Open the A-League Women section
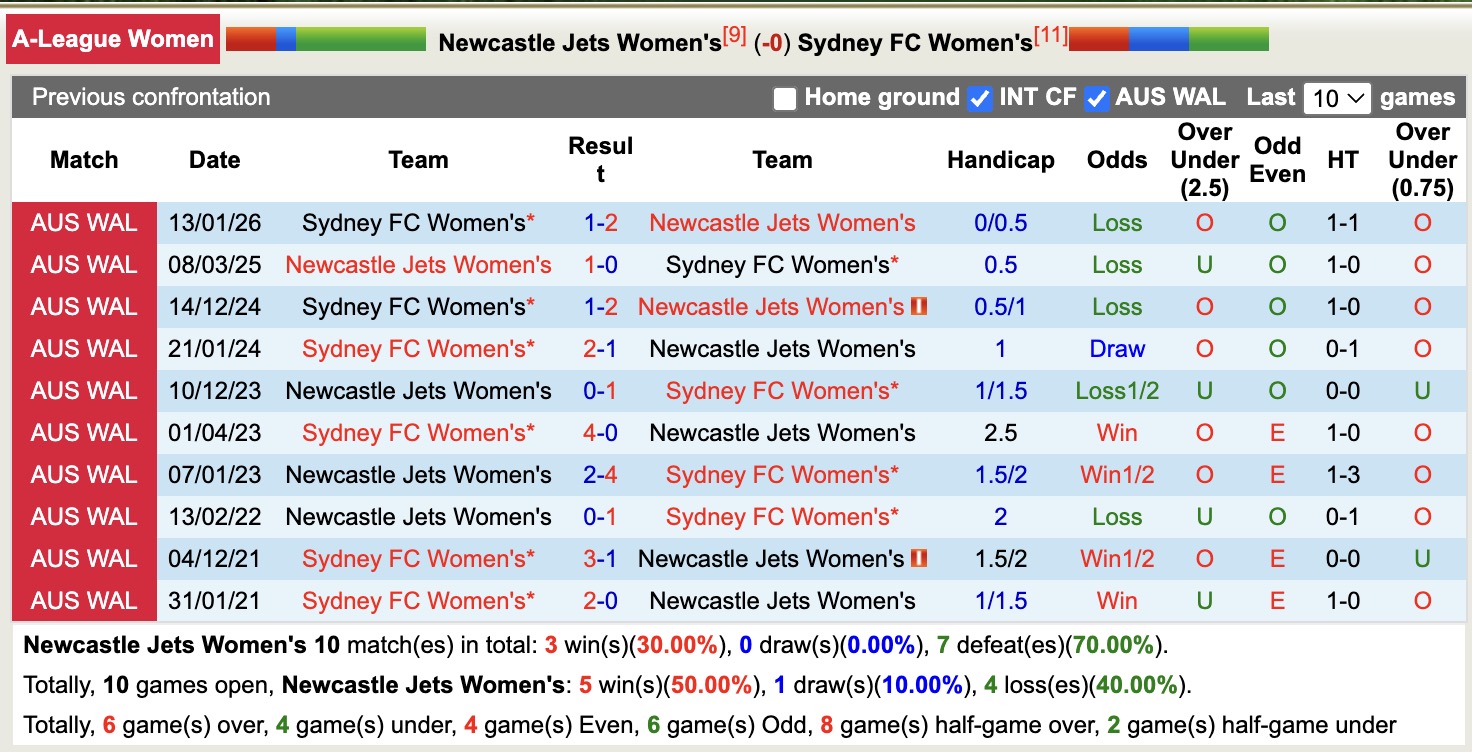Image resolution: width=1472 pixels, height=752 pixels. coord(113,38)
